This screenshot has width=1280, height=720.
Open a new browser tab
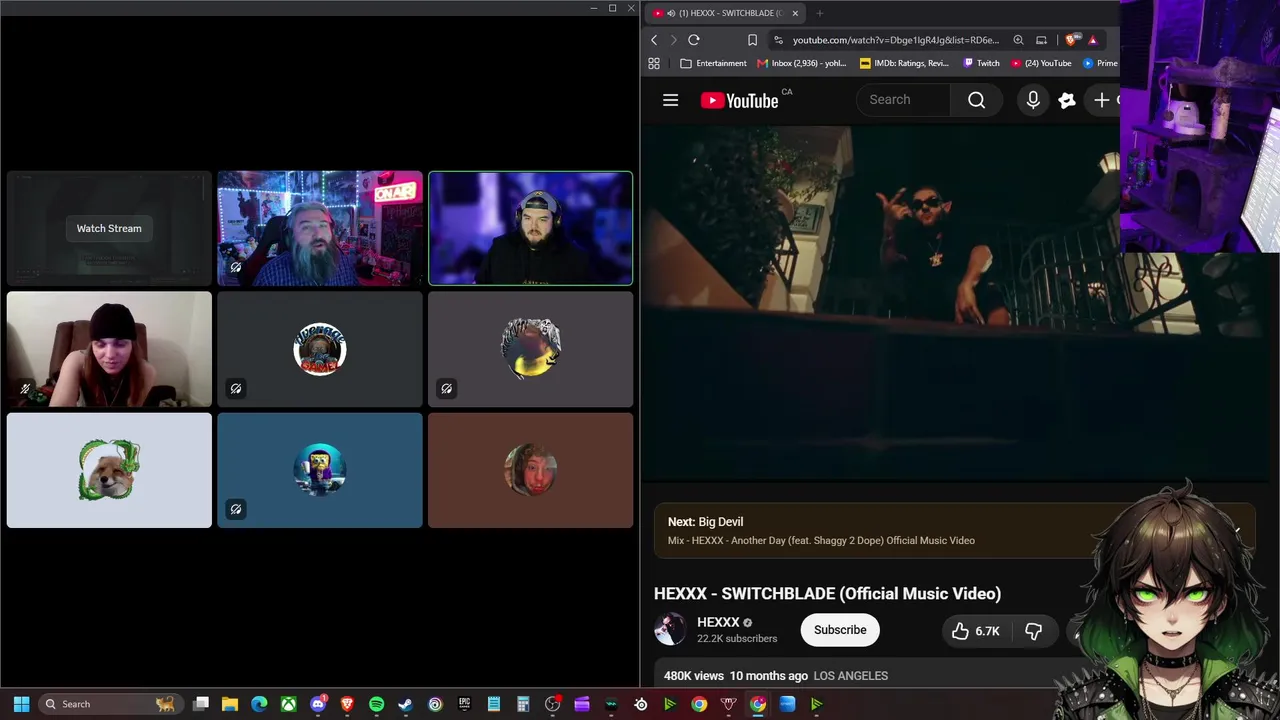click(819, 13)
